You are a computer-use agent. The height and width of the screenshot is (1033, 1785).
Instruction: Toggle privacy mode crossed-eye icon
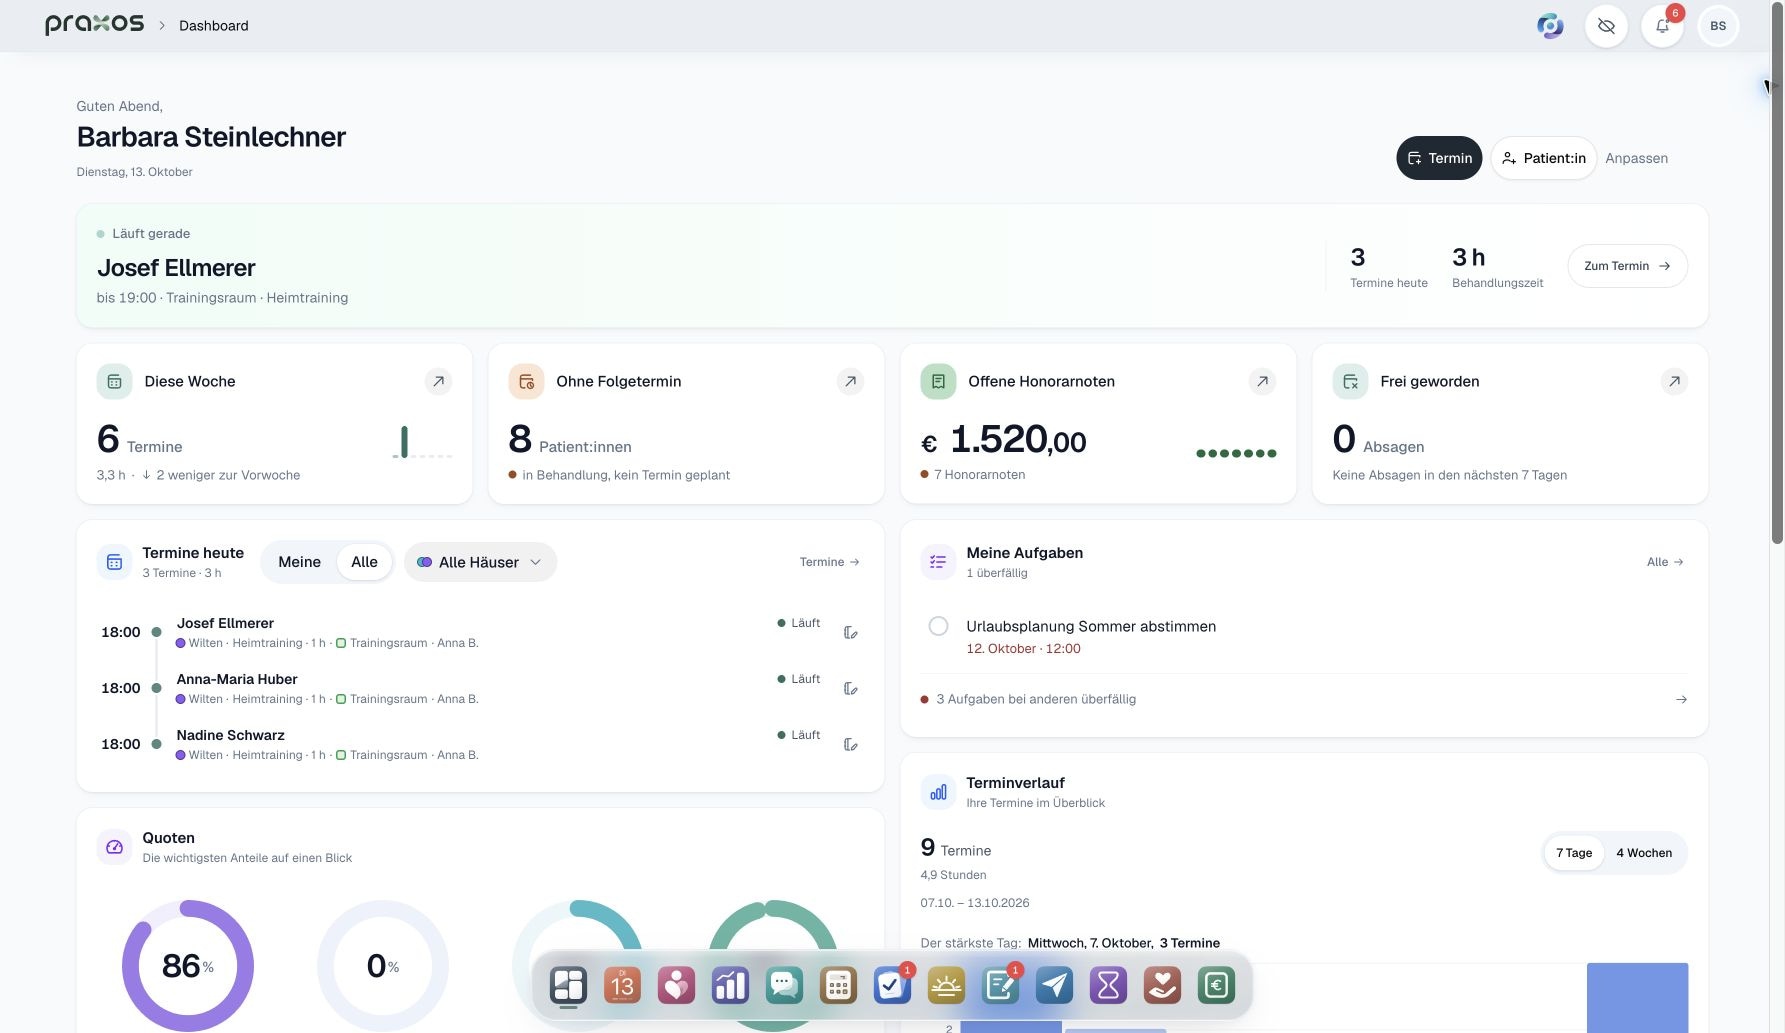pyautogui.click(x=1606, y=26)
